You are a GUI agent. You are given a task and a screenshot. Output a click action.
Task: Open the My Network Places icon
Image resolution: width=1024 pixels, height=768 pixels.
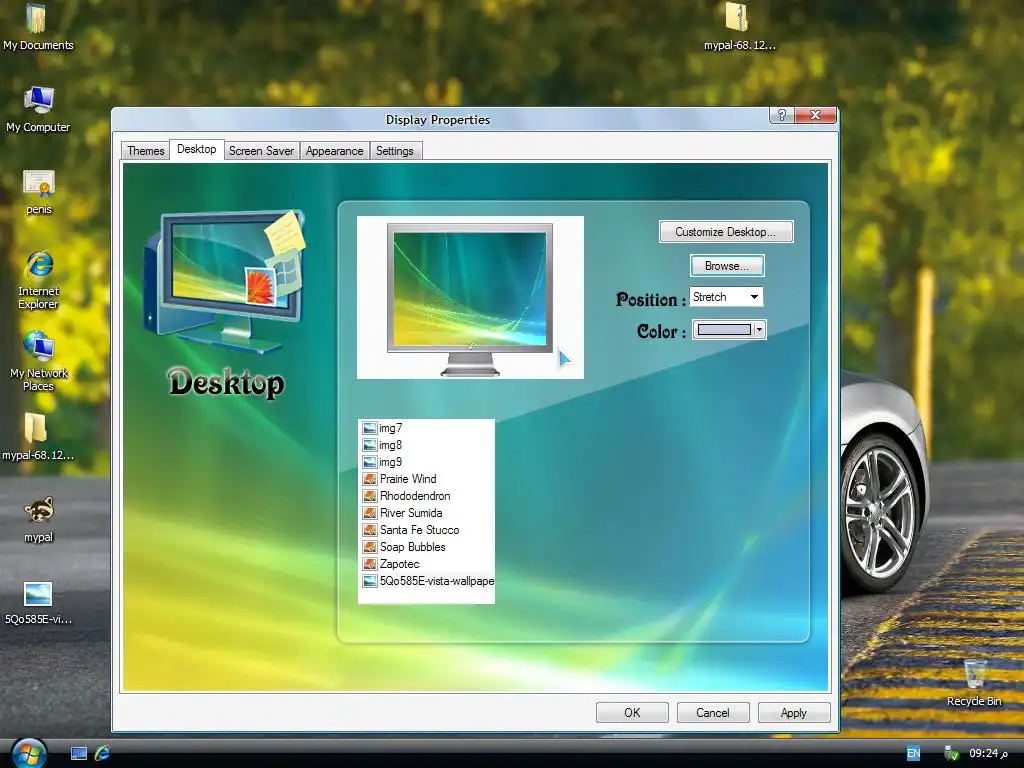pos(39,361)
